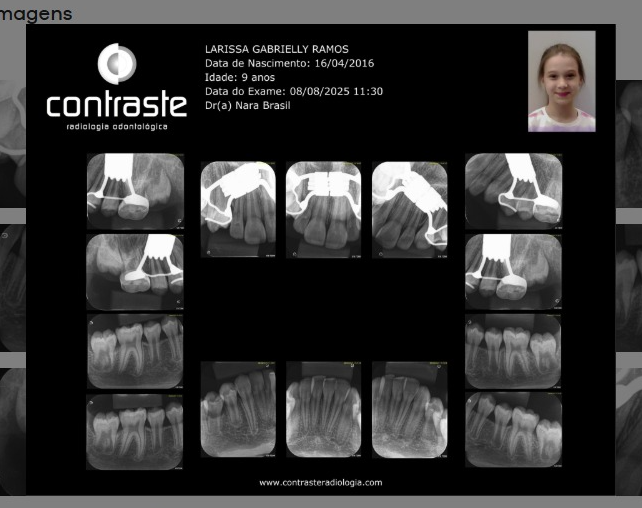This screenshot has width=642, height=508.
Task: Click the 'radiologia odontológica' tagline
Action: tap(117, 126)
